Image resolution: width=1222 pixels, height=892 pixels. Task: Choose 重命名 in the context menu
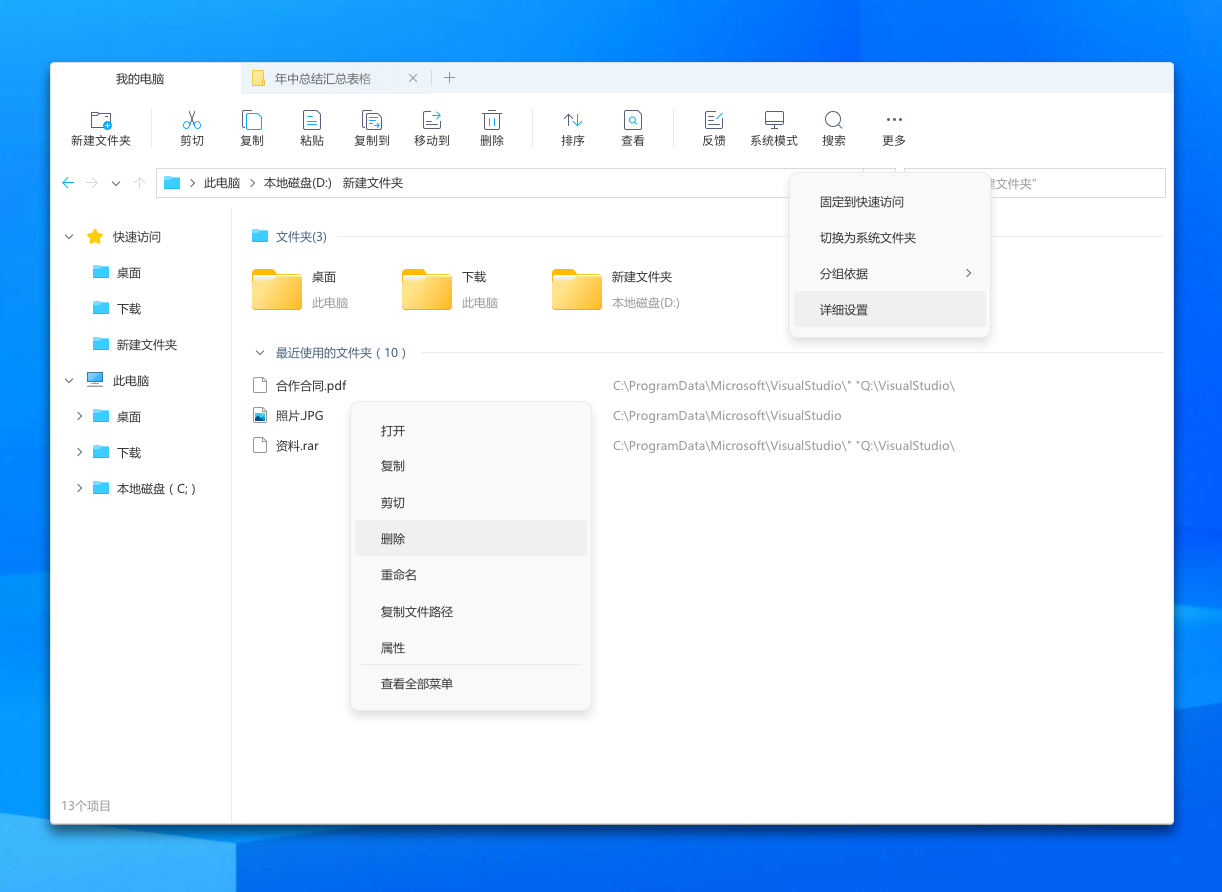[471, 575]
